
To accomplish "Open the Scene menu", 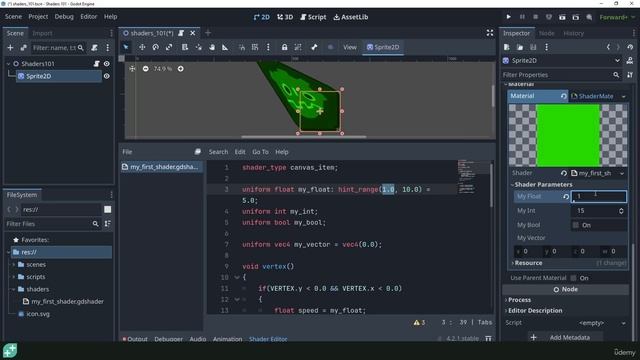I will tap(13, 17).
